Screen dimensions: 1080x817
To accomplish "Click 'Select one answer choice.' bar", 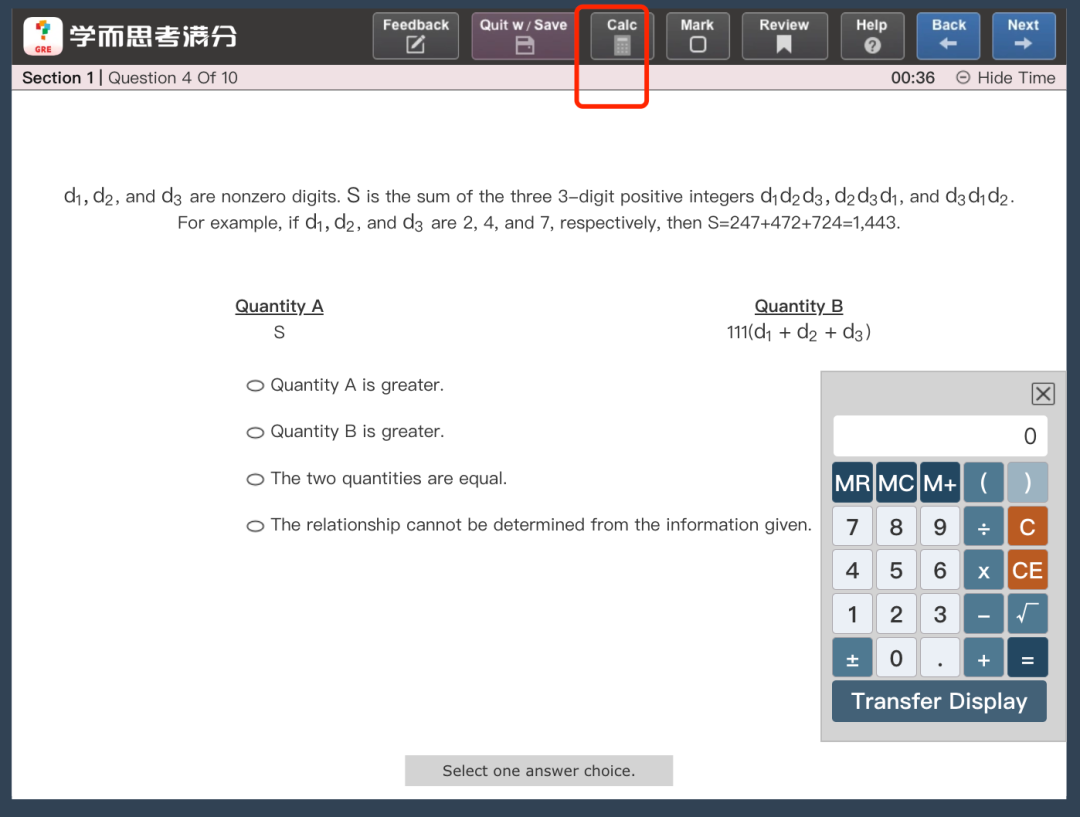I will pyautogui.click(x=539, y=771).
